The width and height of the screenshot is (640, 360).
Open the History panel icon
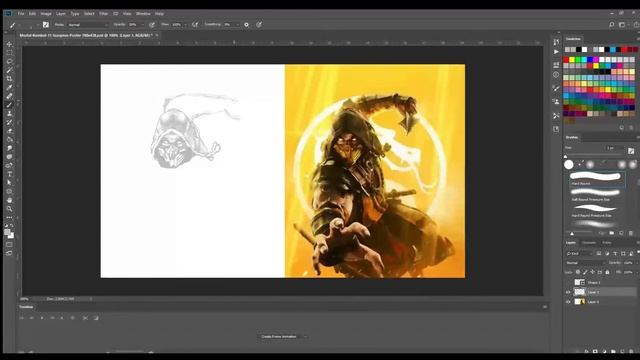click(556, 42)
